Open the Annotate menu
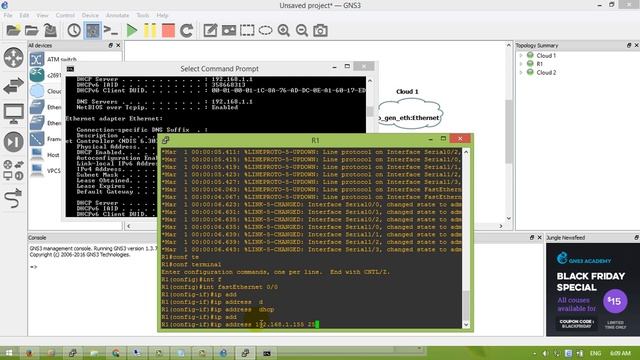This screenshot has height=360, width=640. (118, 15)
